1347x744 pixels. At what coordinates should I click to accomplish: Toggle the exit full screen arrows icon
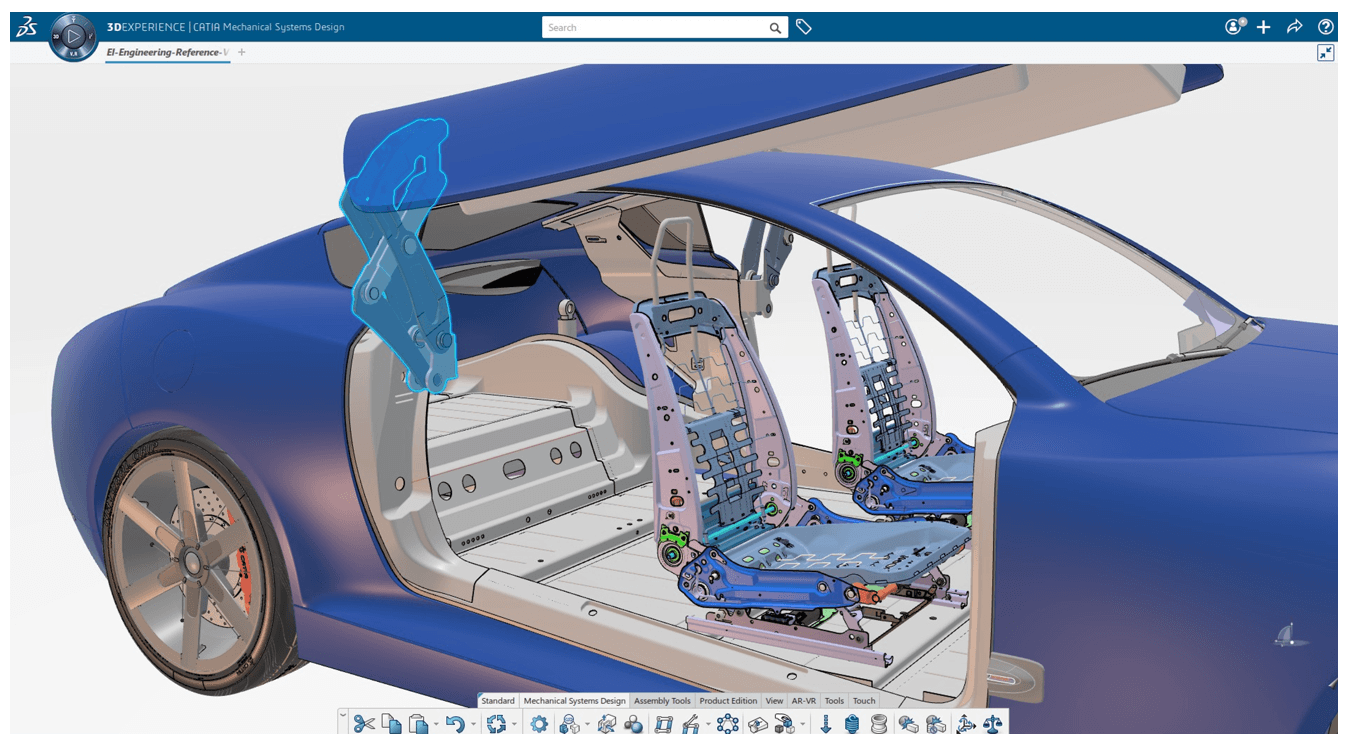point(1326,52)
